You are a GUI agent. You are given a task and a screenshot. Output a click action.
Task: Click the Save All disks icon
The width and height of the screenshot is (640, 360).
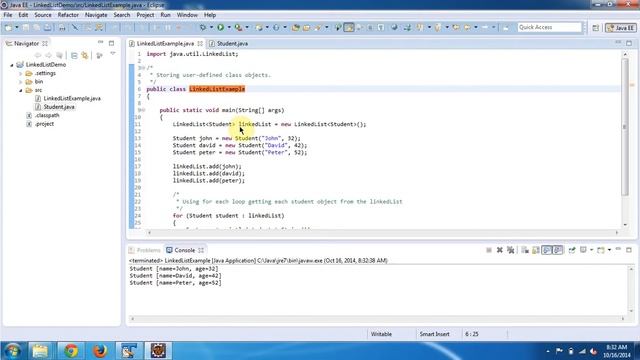pos(36,27)
